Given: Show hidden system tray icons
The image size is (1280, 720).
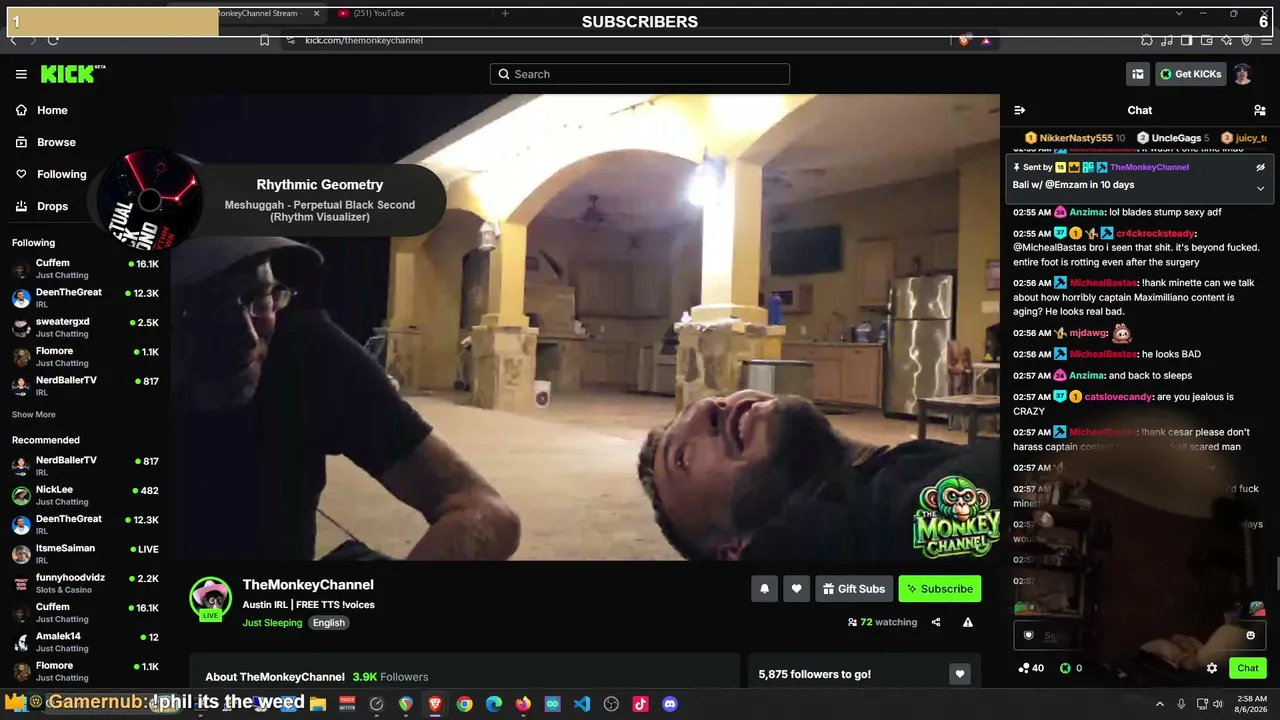Looking at the screenshot, I should point(1160,704).
